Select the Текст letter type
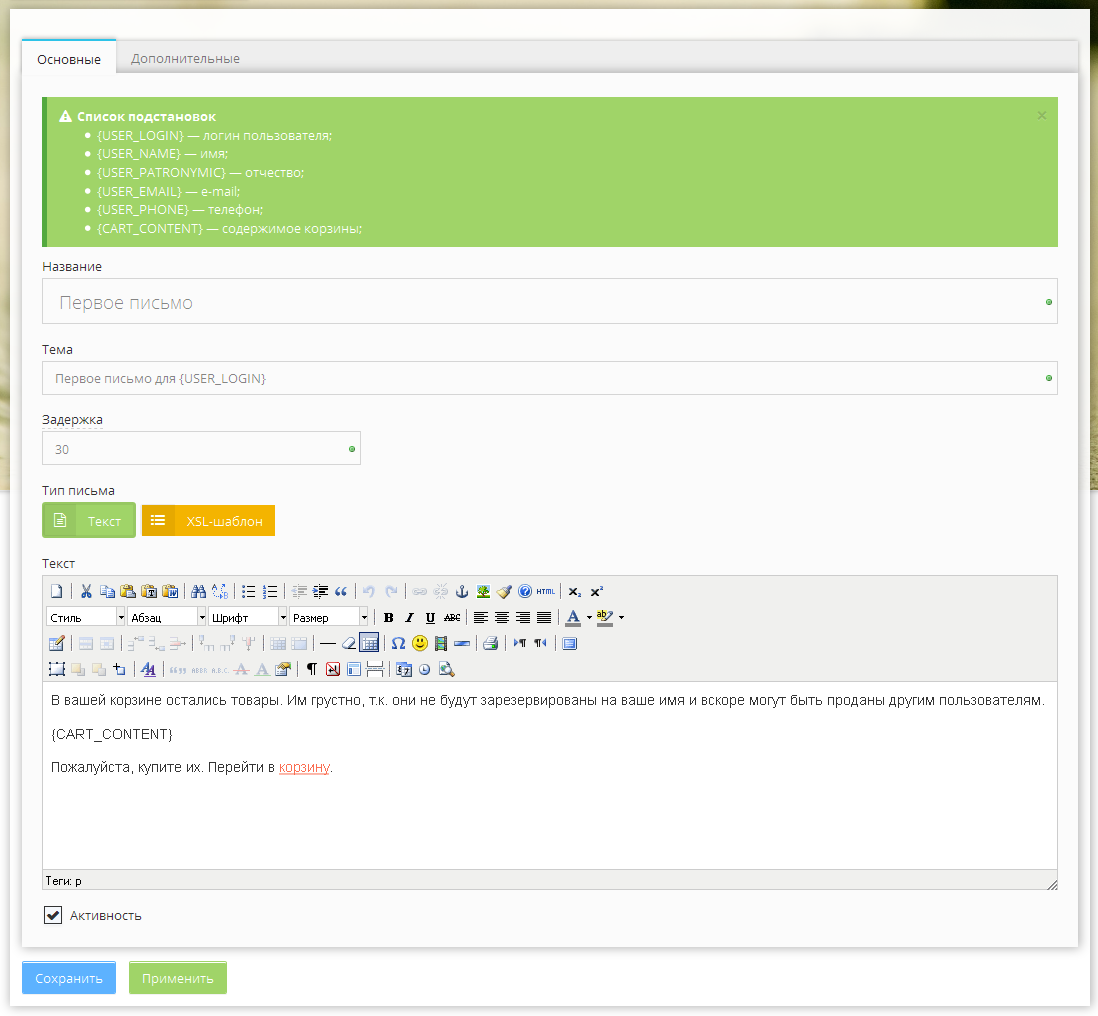1098x1016 pixels. (x=89, y=520)
